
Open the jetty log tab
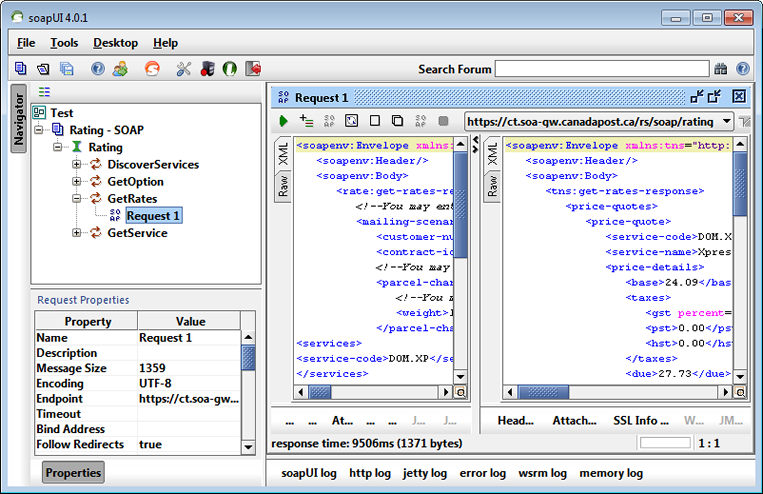(x=425, y=473)
